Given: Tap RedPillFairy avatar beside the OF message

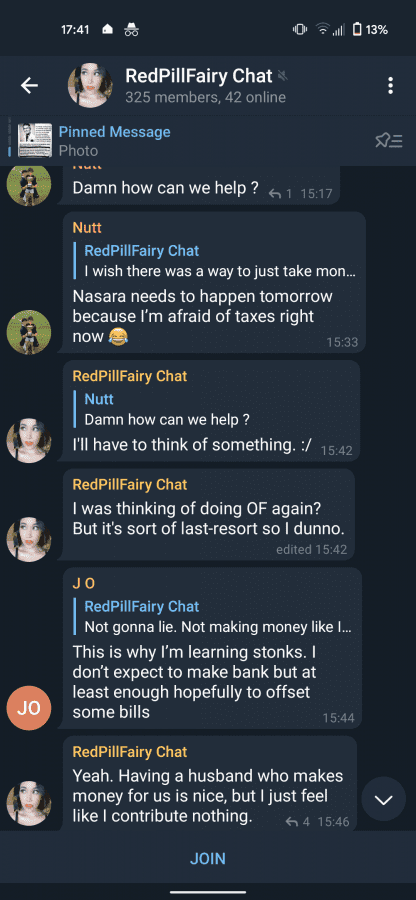Looking at the screenshot, I should (29, 540).
